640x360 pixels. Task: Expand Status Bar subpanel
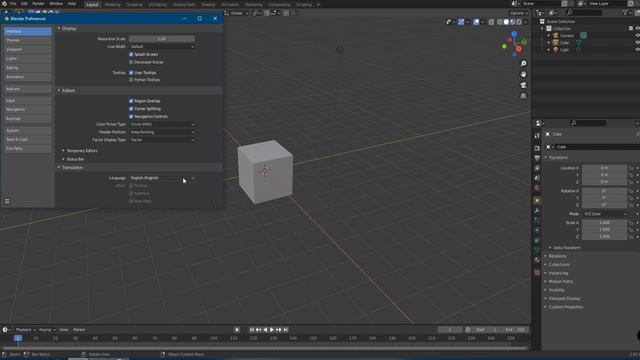coord(73,159)
